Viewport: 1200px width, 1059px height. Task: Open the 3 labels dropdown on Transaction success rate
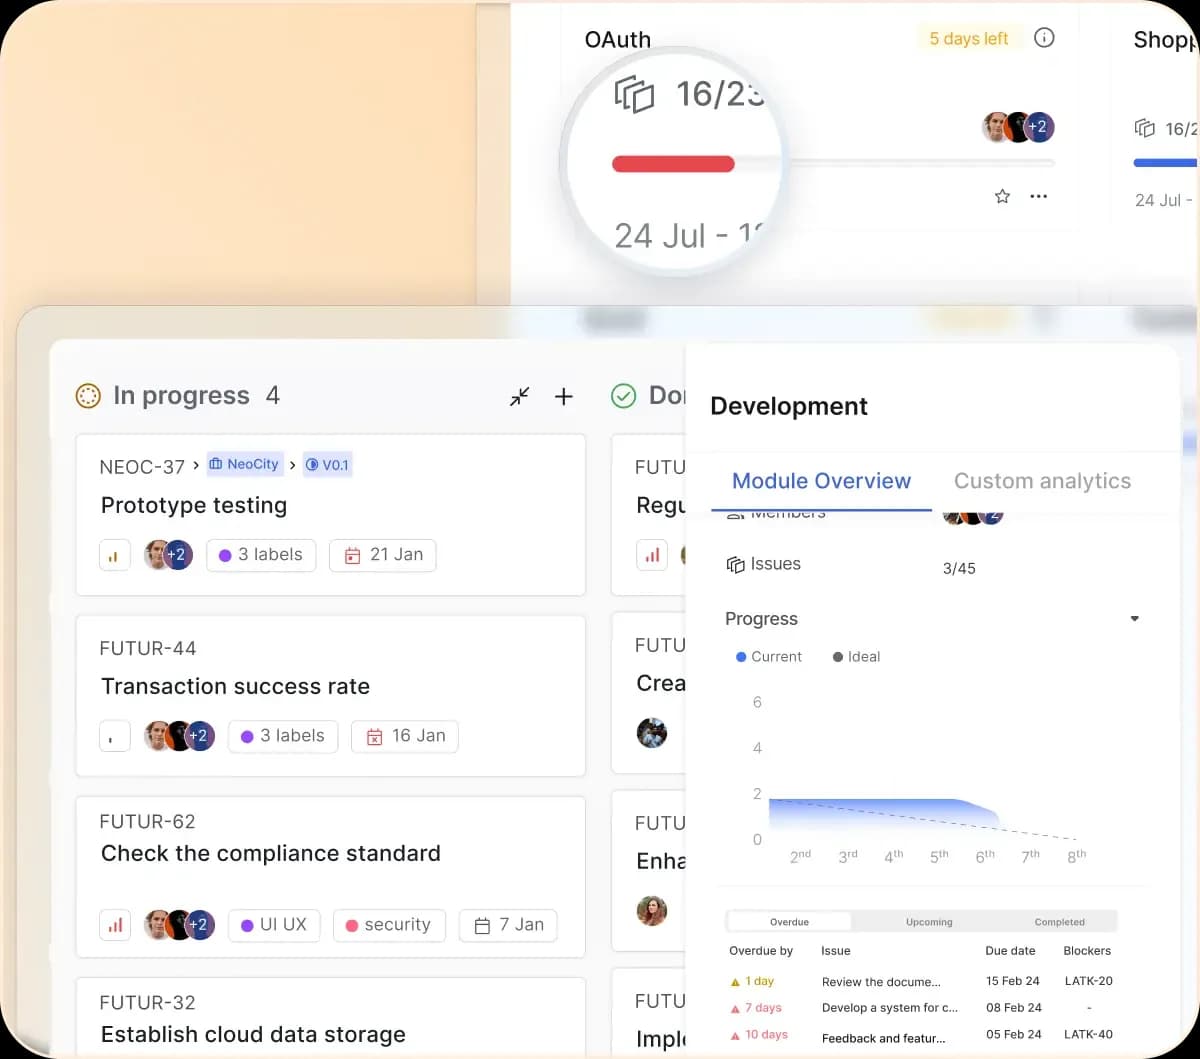[283, 736]
